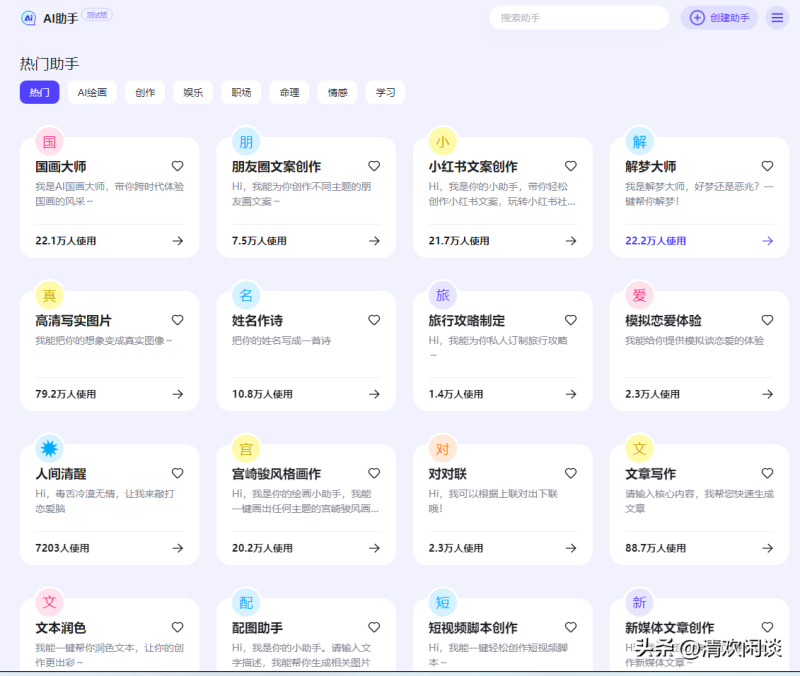Open the 职场 category tab
The height and width of the screenshot is (676, 800).
pos(241,92)
